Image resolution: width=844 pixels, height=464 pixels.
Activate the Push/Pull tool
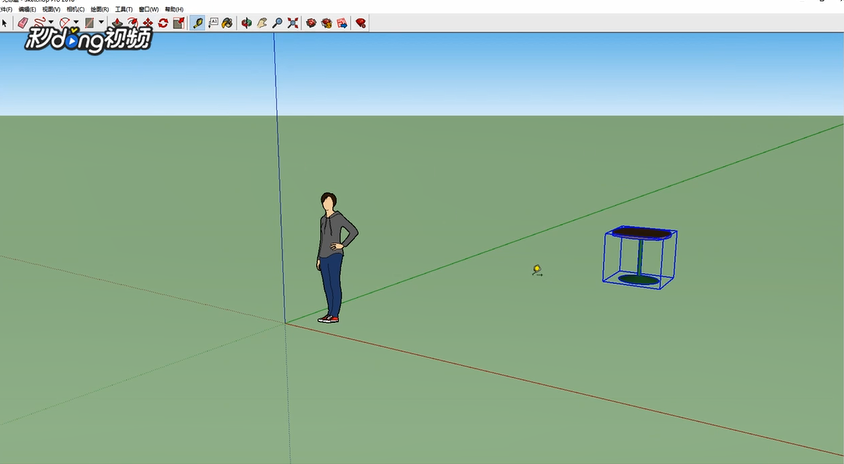tap(117, 23)
